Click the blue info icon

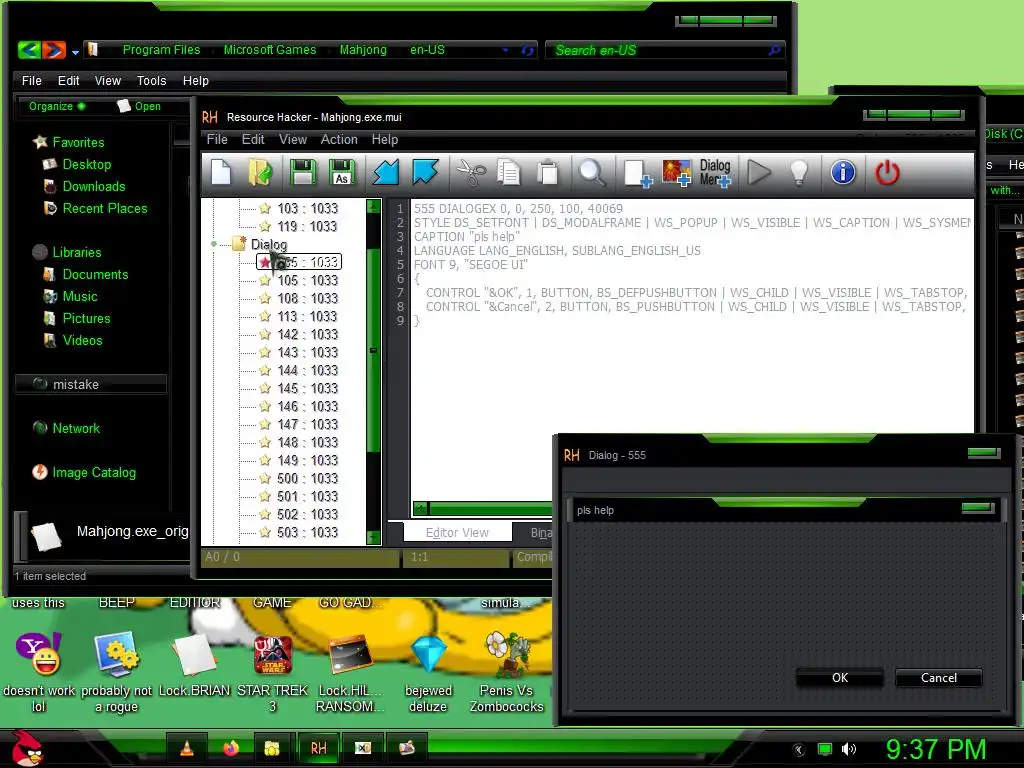843,172
